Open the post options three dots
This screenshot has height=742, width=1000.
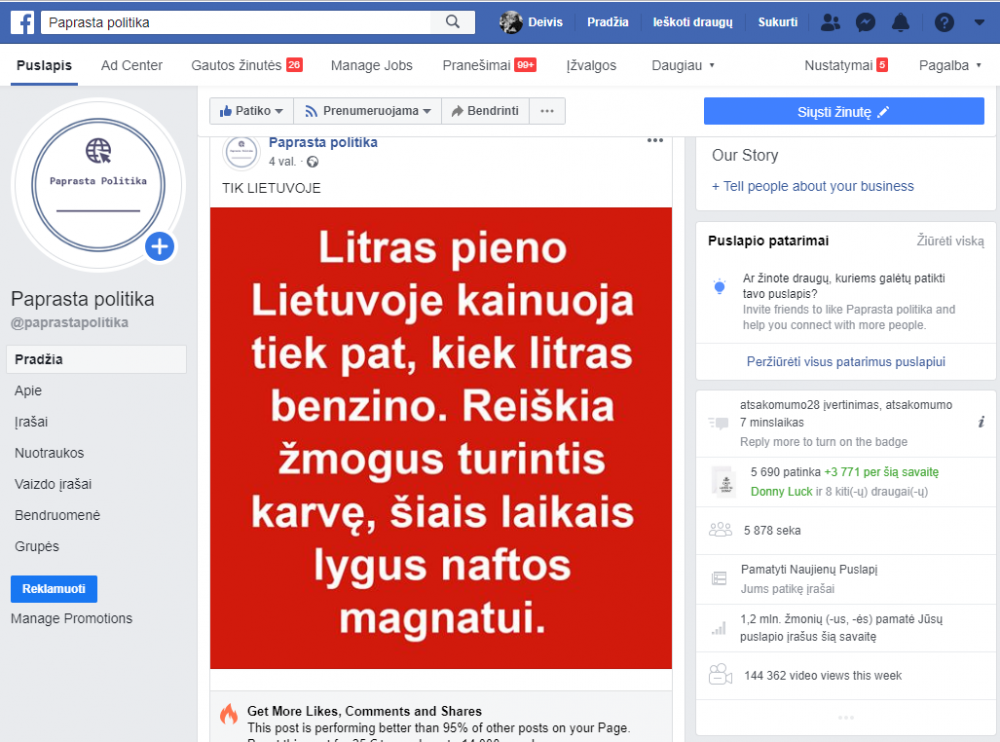pos(655,140)
